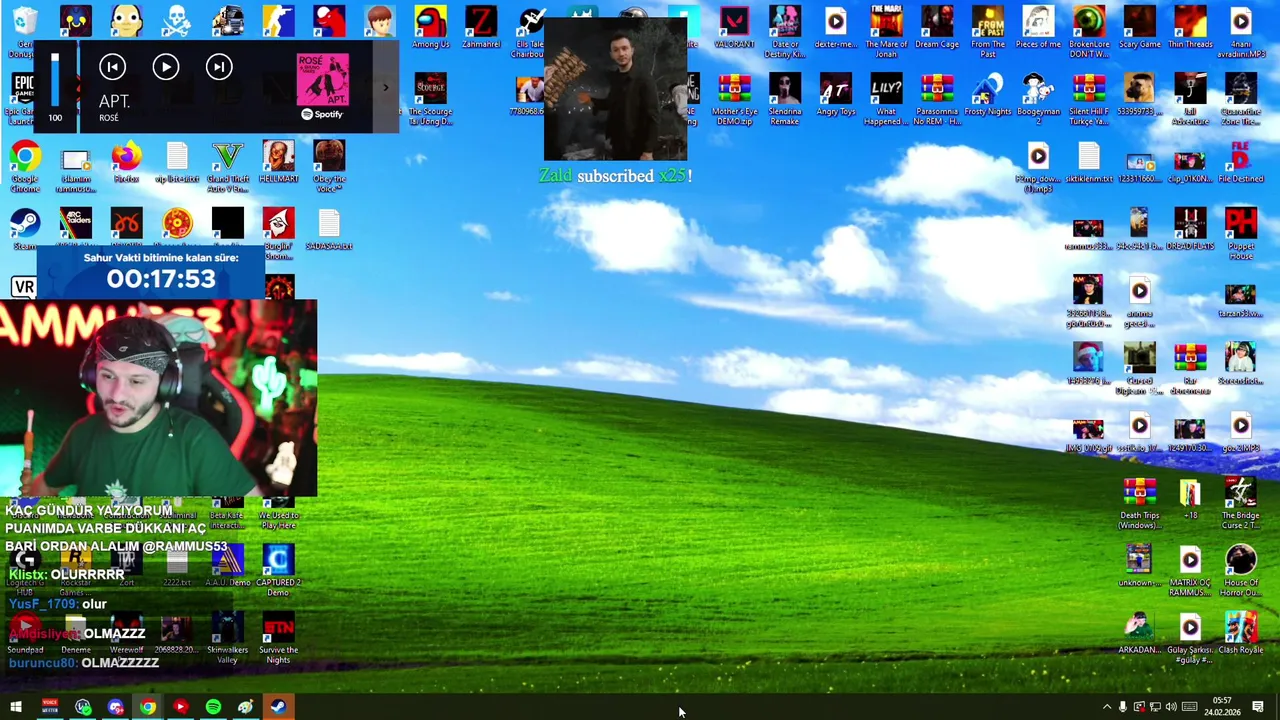The width and height of the screenshot is (1280, 720).
Task: Open the Survive the Nights shortcut
Action: [278, 638]
